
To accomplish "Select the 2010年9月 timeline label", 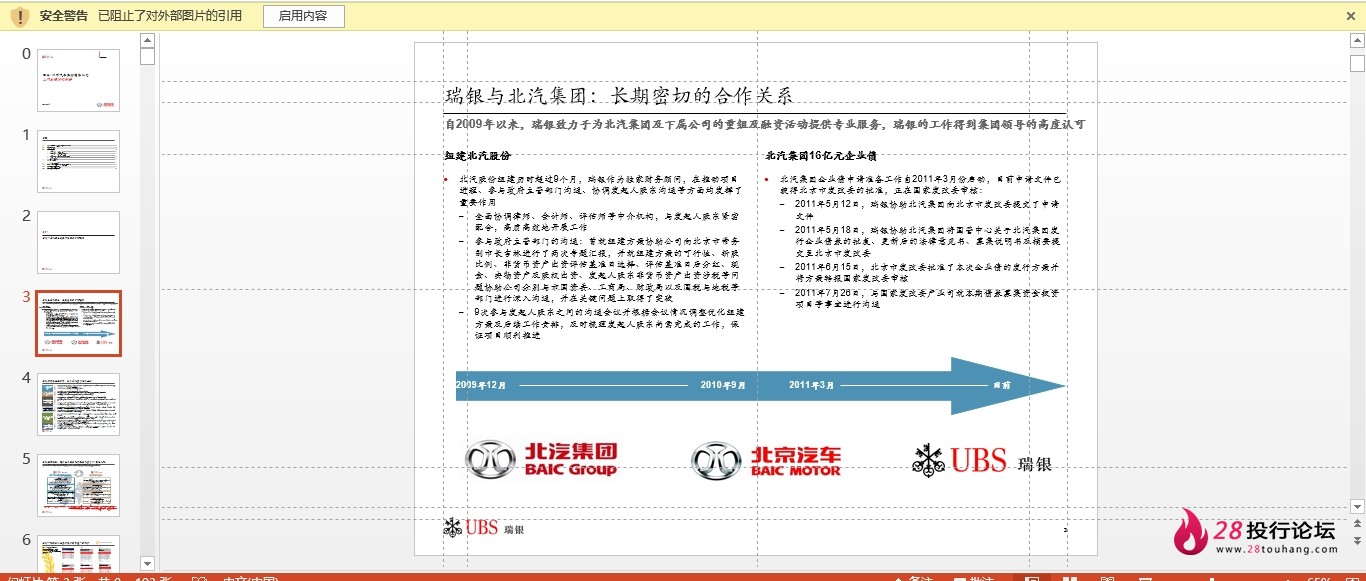I will [723, 385].
